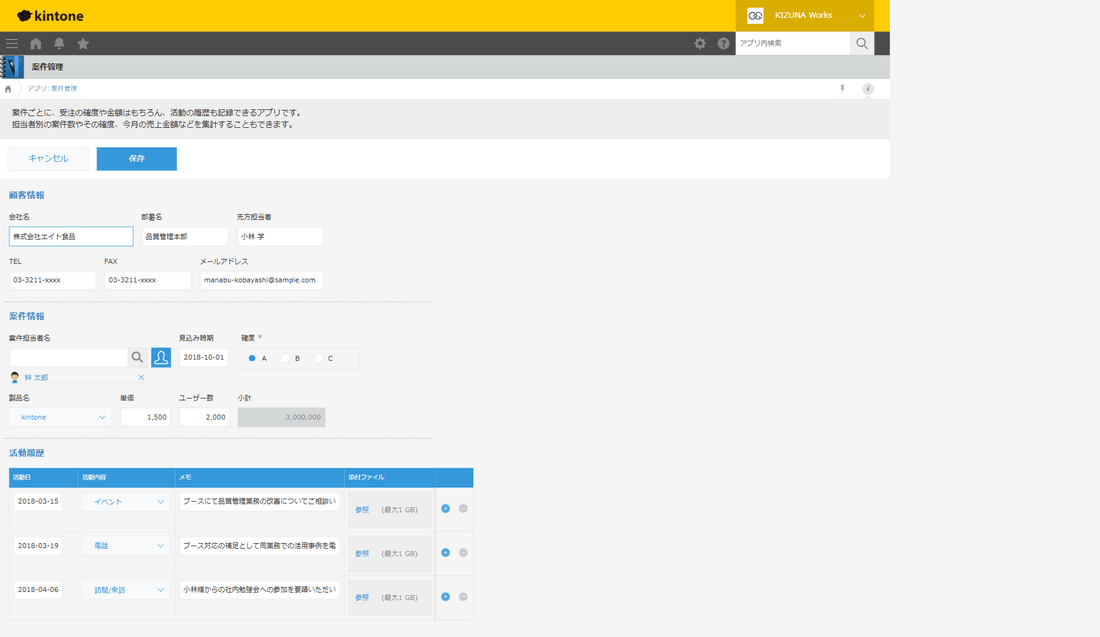
Task: Delete the 2018-03-19 activity row
Action: (x=463, y=553)
